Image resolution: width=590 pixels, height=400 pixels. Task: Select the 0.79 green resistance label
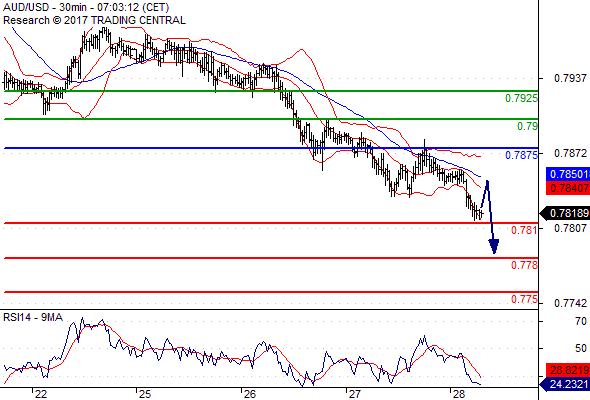click(527, 126)
